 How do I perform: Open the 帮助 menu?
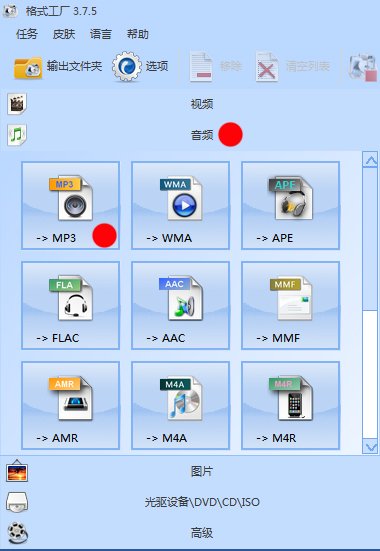[x=137, y=34]
